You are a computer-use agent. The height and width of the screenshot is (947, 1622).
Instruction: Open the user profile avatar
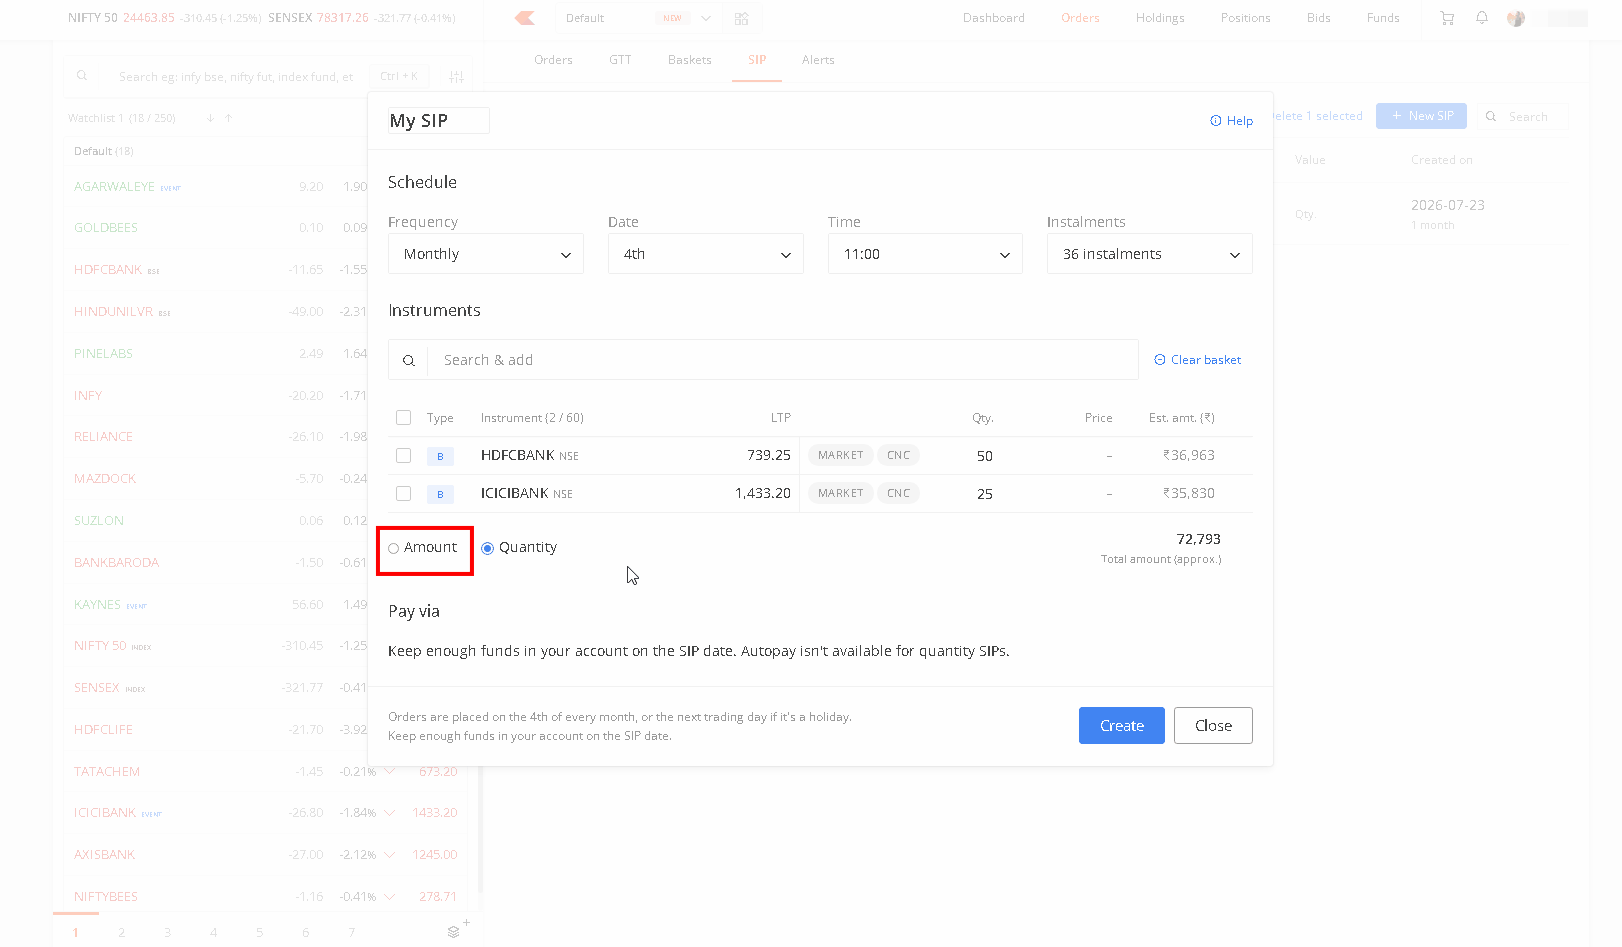click(x=1516, y=18)
